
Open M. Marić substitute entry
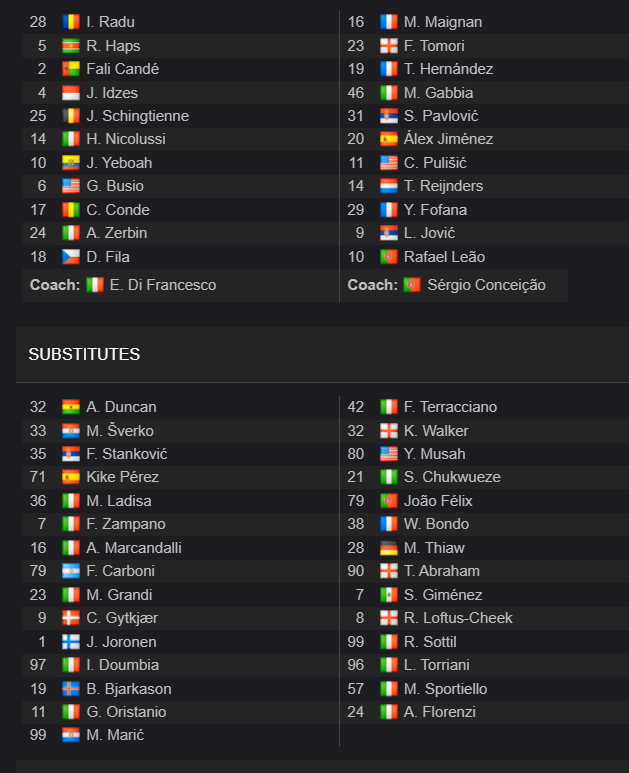click(x=115, y=735)
